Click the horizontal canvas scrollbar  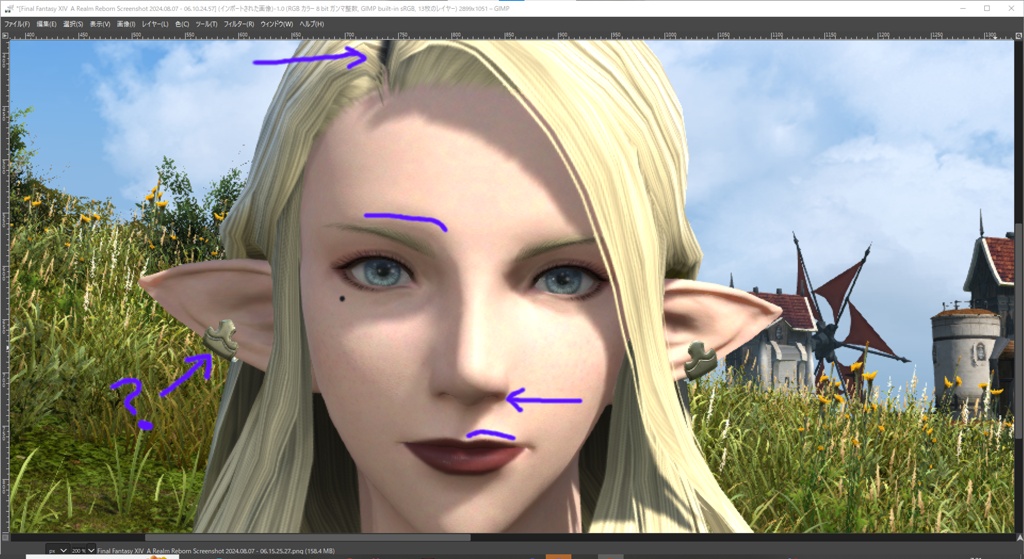[307, 537]
